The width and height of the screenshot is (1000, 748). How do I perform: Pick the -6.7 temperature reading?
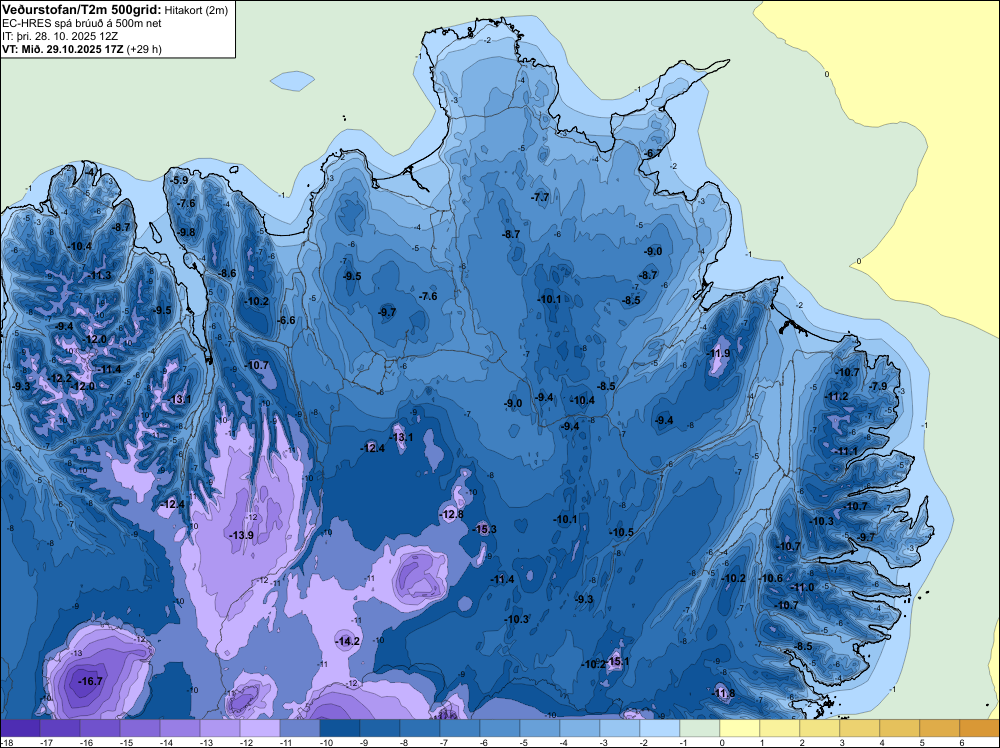coord(653,153)
